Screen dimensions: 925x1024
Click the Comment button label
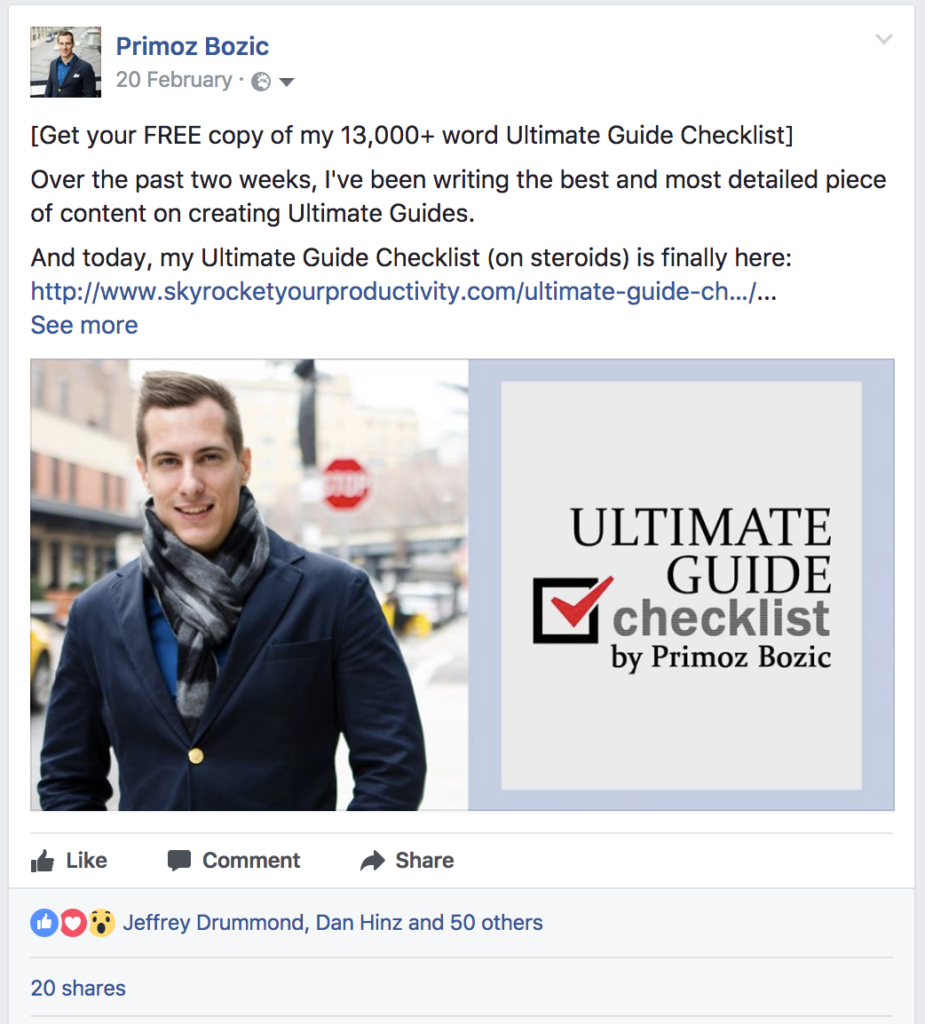(251, 861)
